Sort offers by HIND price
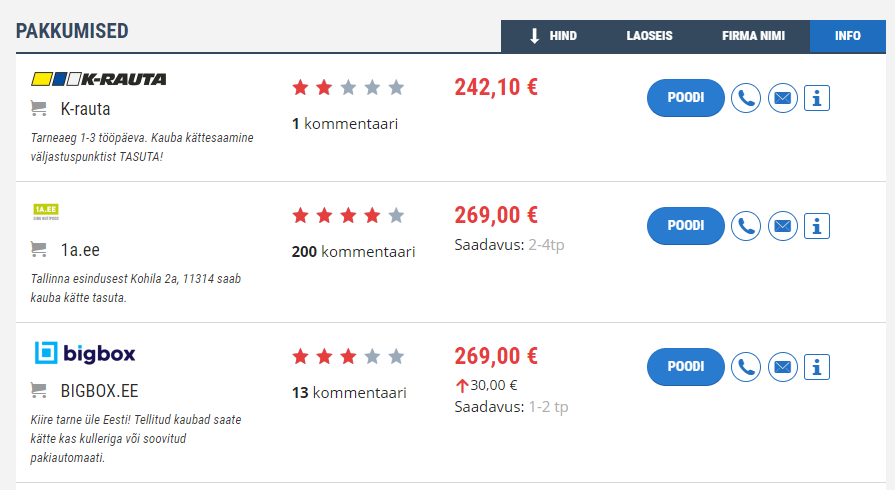 coord(553,36)
